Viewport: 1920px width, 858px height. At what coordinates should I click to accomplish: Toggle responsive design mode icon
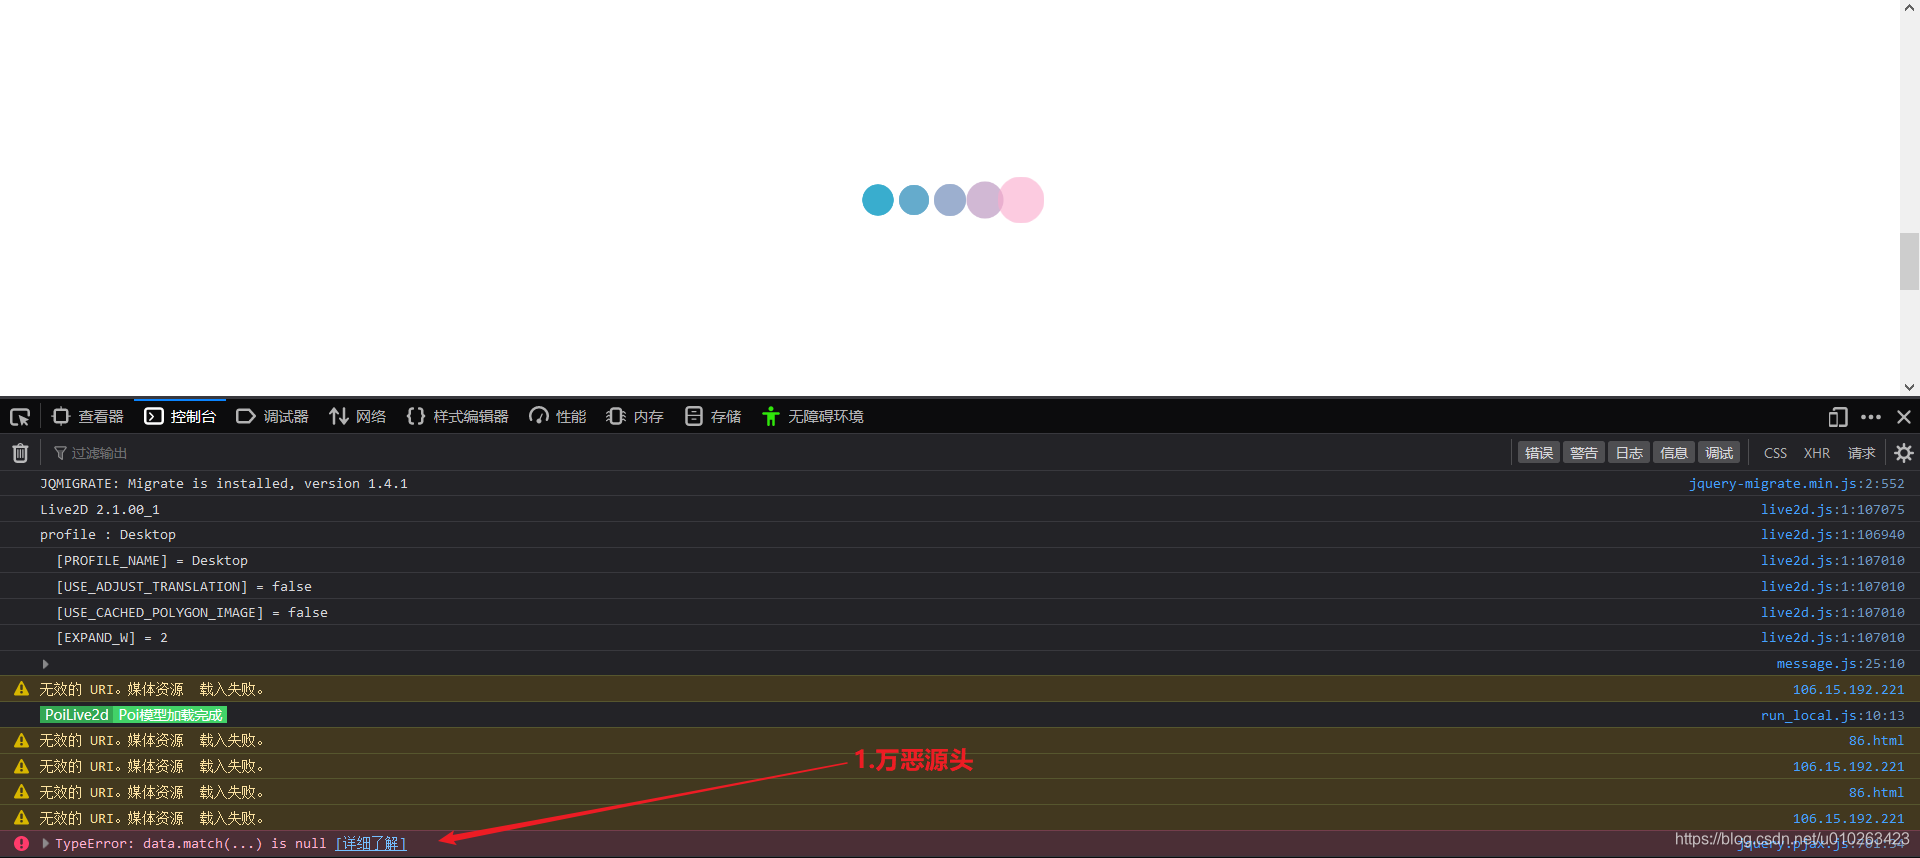(x=1838, y=416)
